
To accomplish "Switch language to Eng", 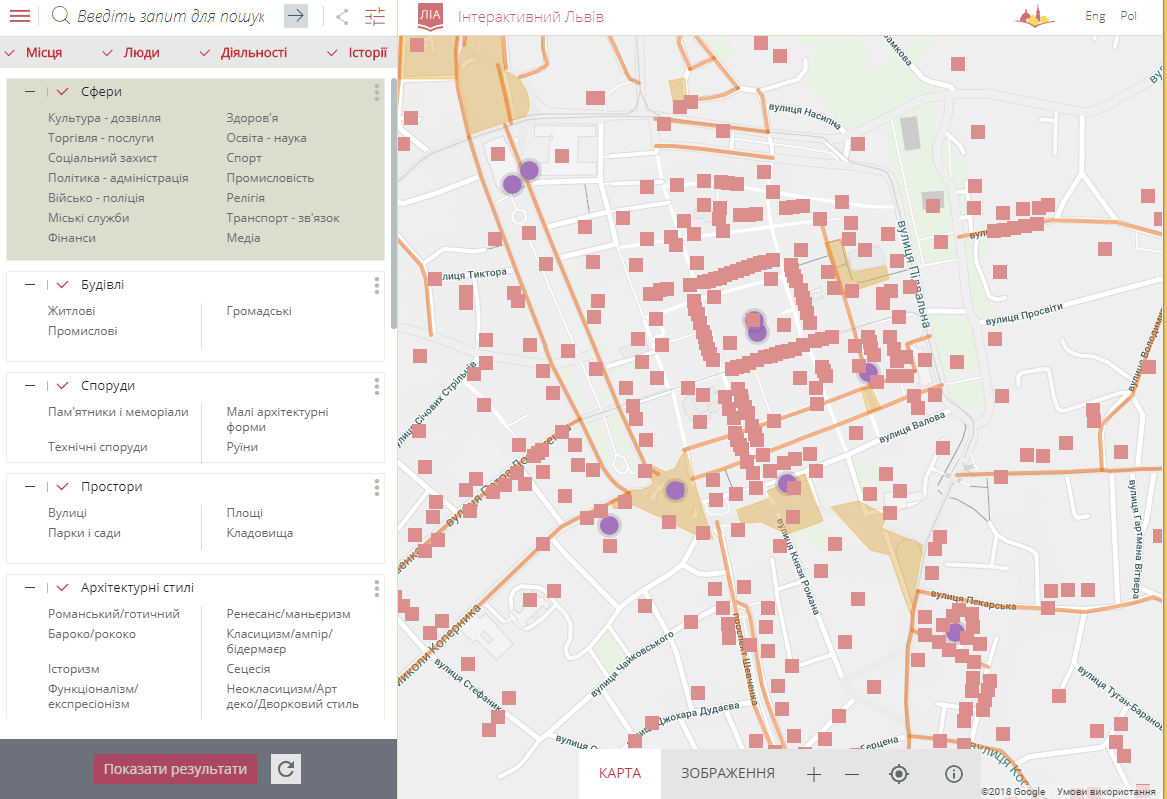I will point(1095,16).
